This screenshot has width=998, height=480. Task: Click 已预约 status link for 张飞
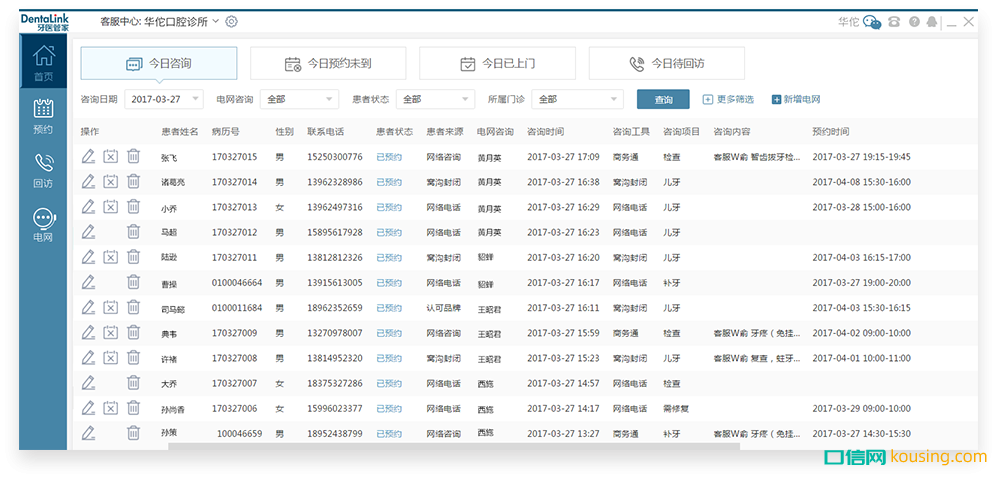[389, 157]
